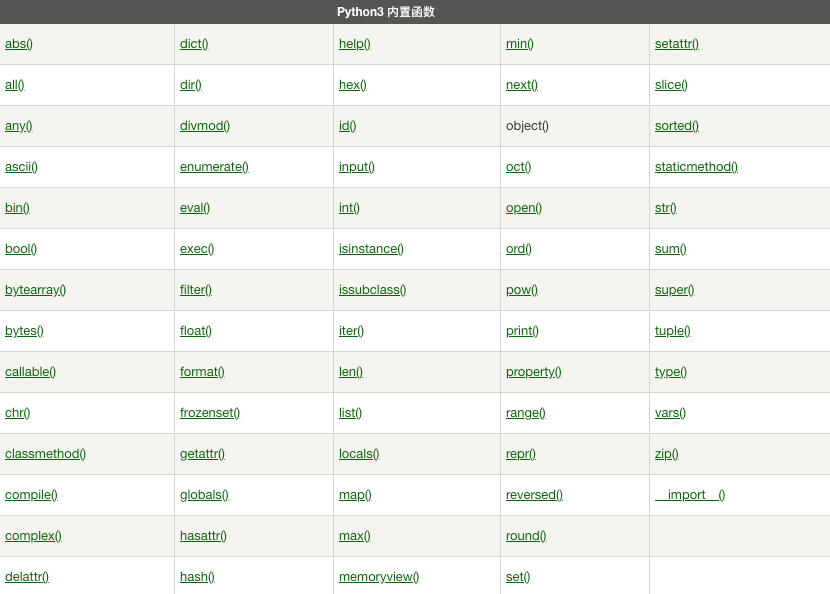830x594 pixels.
Task: Click the staticmethod() link
Action: tap(696, 167)
